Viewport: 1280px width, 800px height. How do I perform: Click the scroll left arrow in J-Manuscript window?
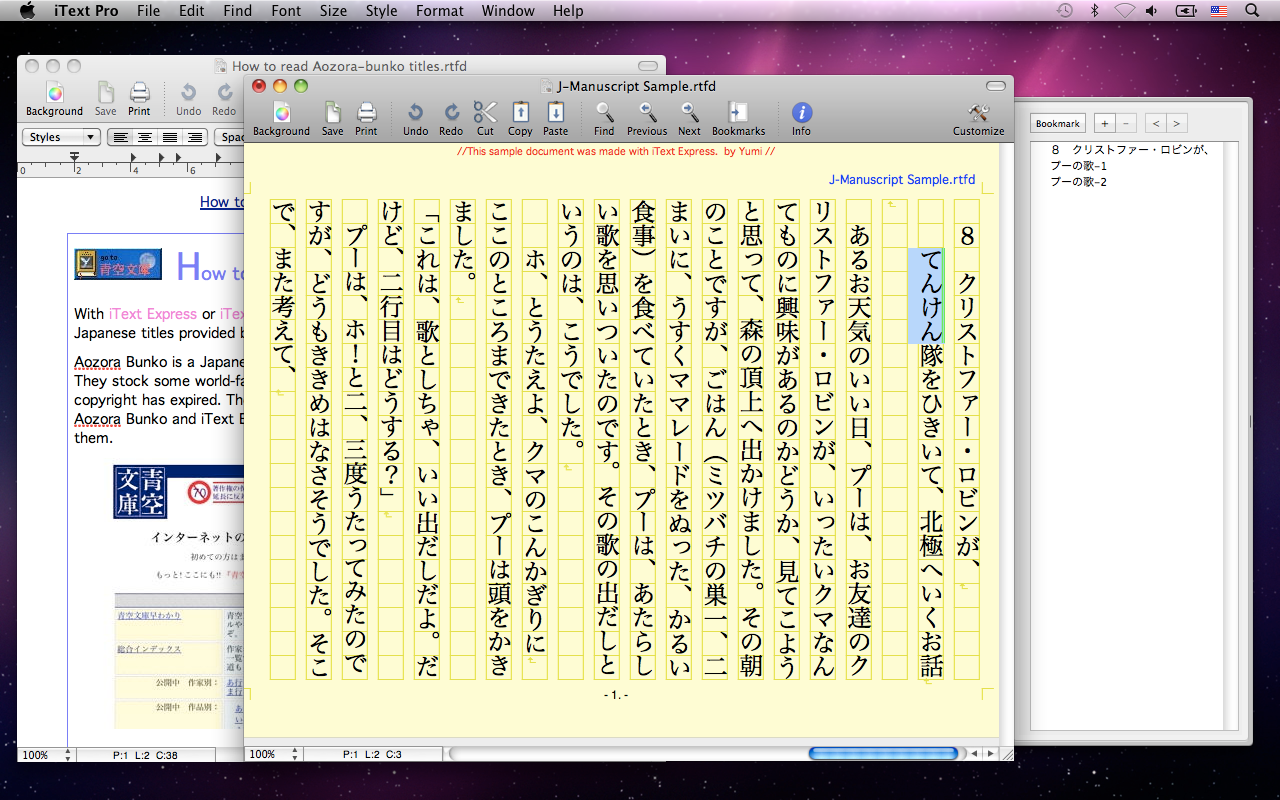click(x=975, y=754)
